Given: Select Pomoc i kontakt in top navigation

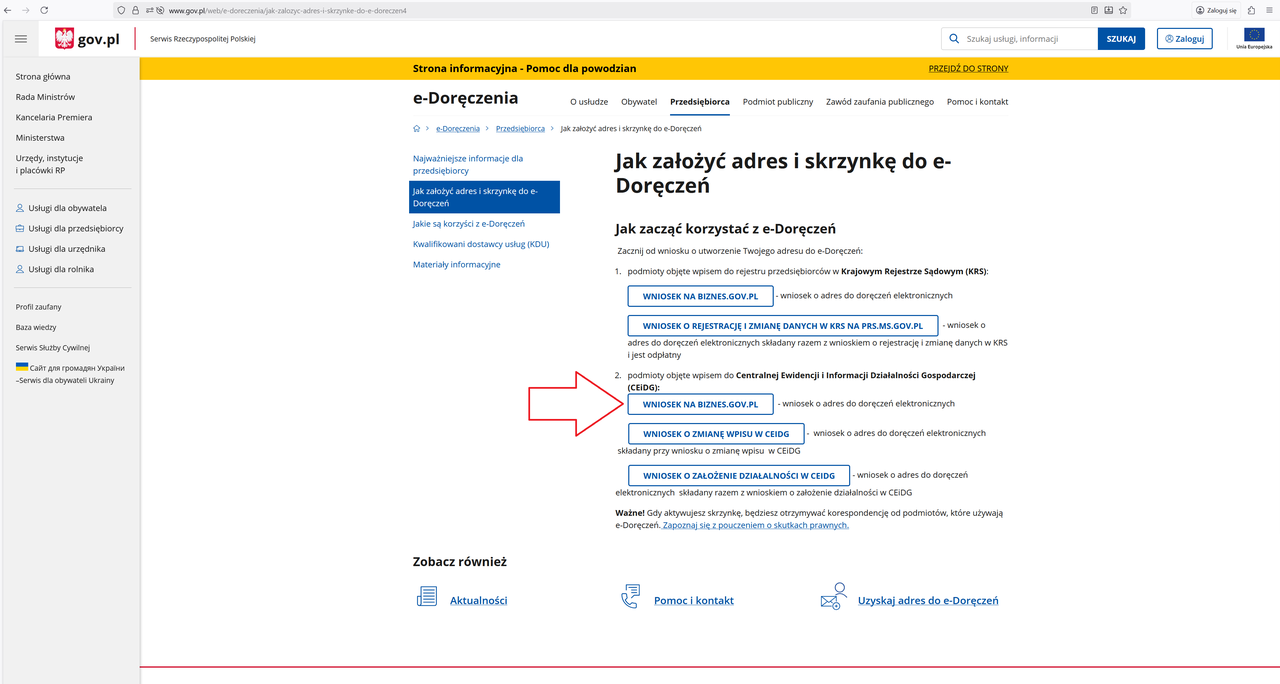Looking at the screenshot, I should [x=977, y=102].
